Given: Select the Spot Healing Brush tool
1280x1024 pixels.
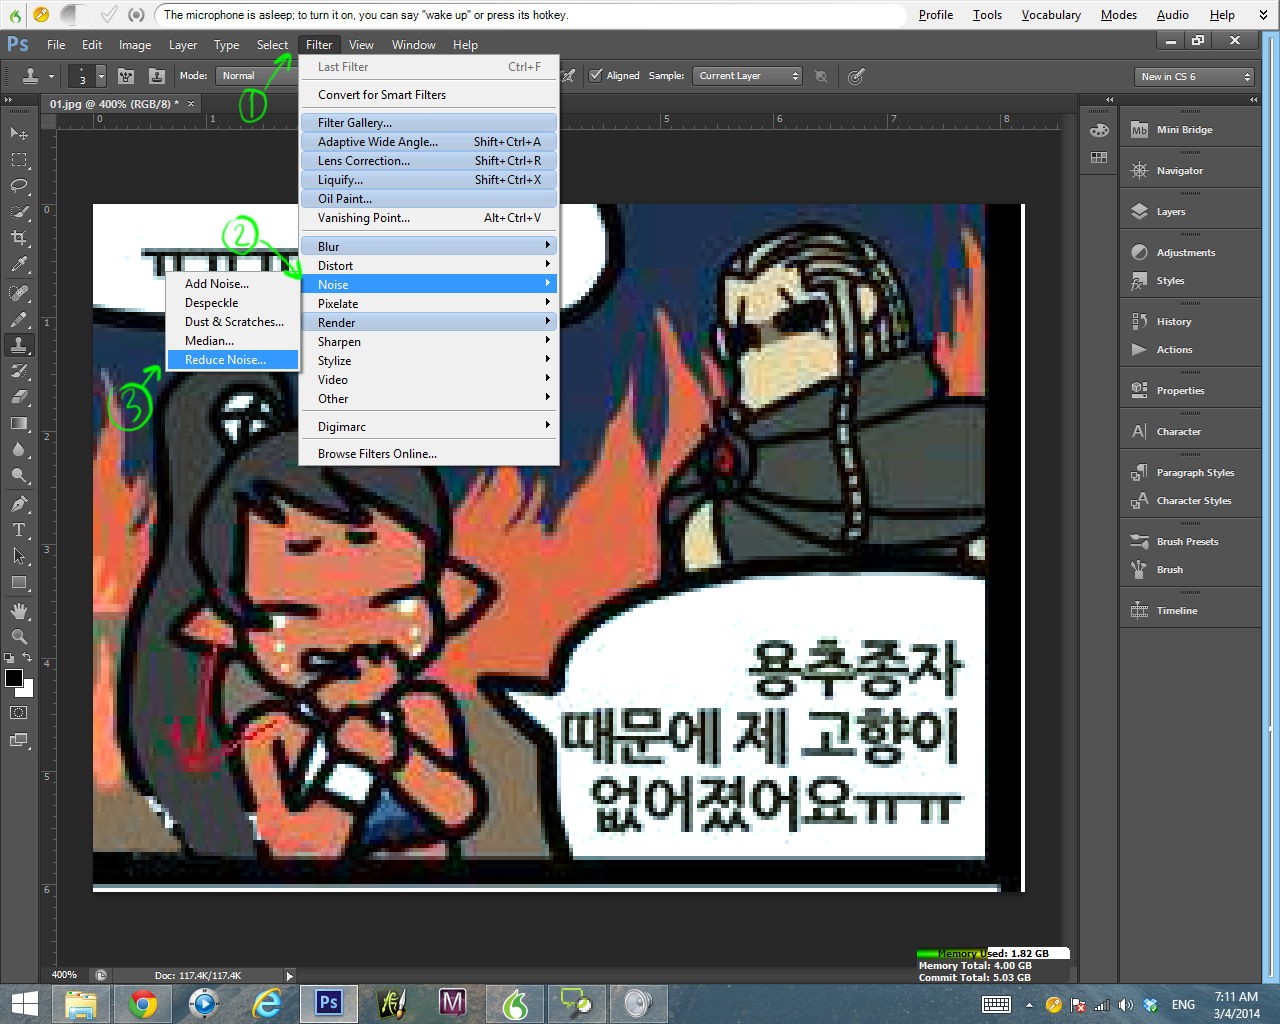Looking at the screenshot, I should [19, 293].
